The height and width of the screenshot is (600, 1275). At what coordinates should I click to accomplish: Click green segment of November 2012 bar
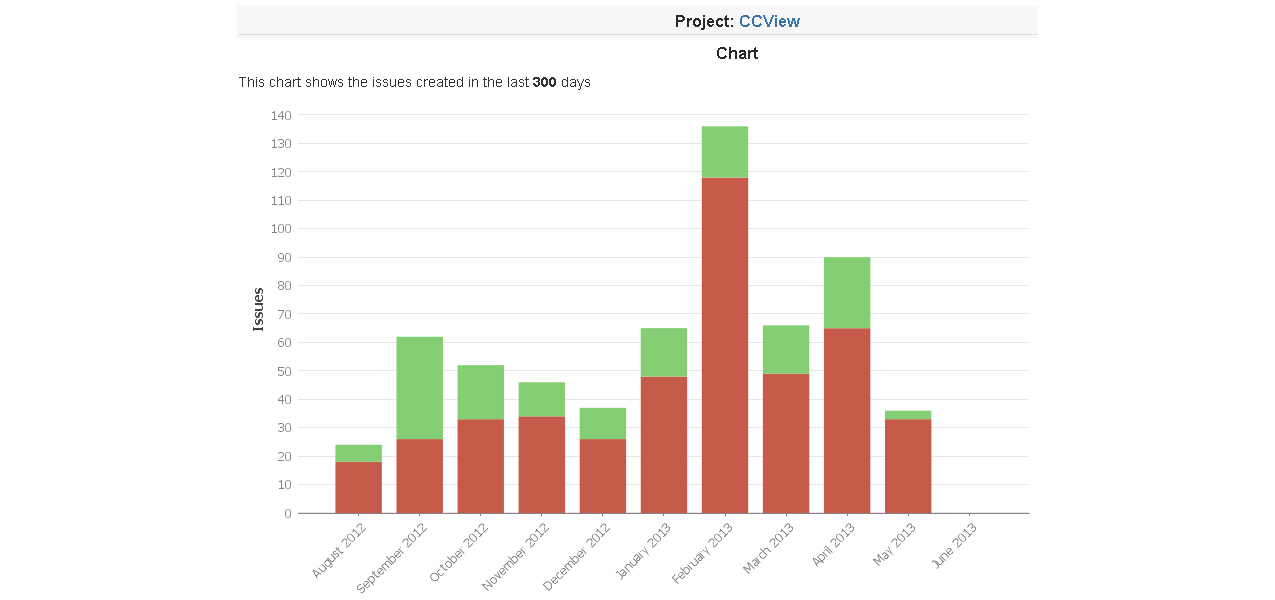[x=541, y=399]
